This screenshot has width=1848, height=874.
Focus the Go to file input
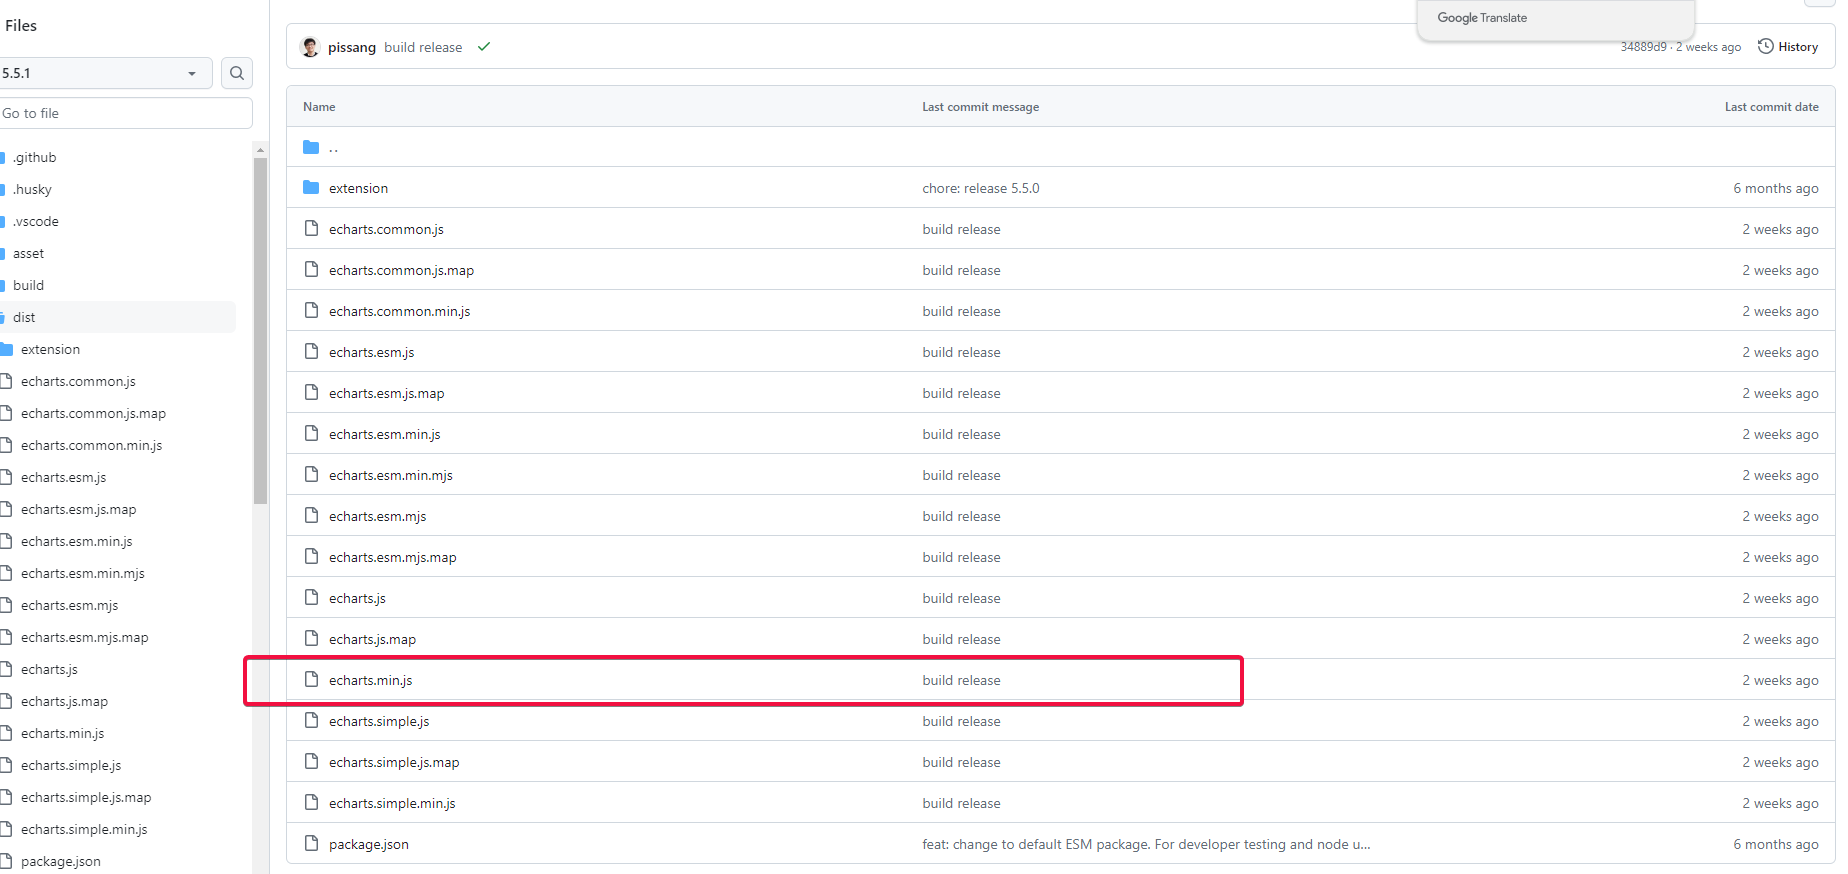(125, 113)
